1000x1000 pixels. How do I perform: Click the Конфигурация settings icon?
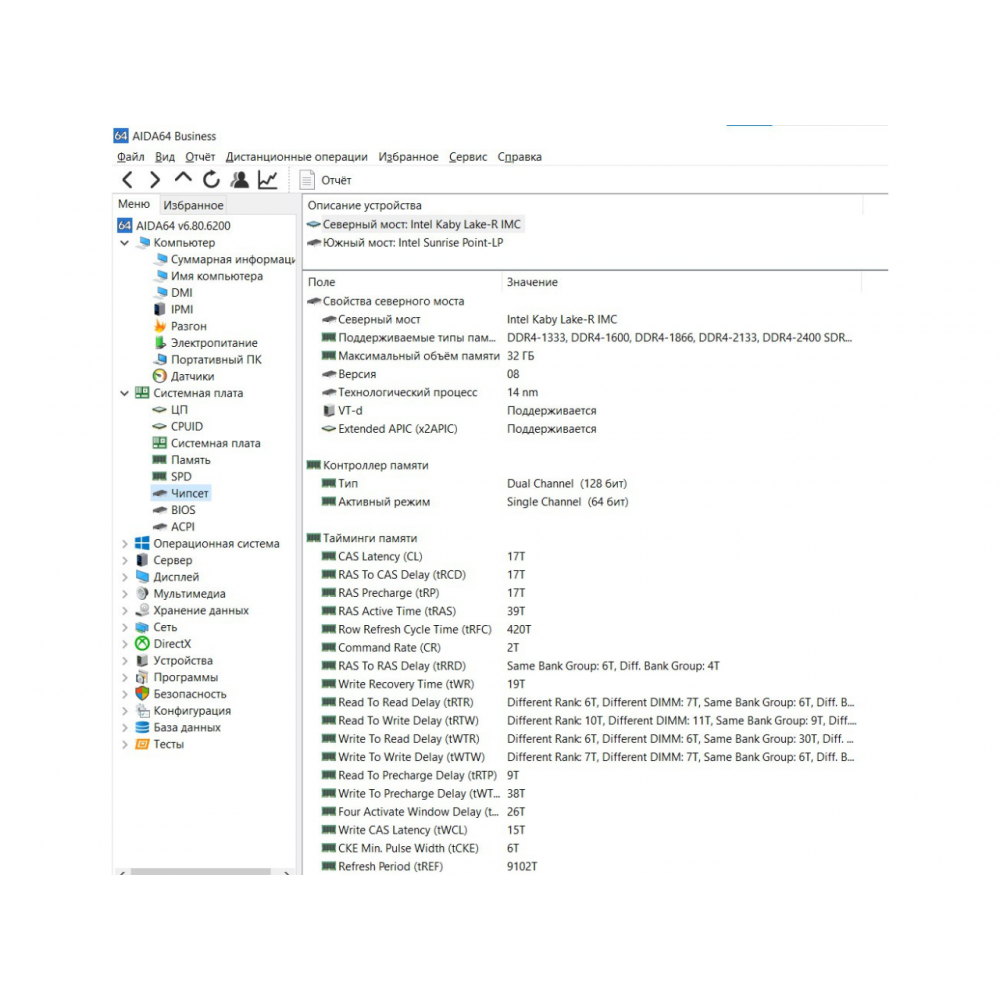coord(142,710)
